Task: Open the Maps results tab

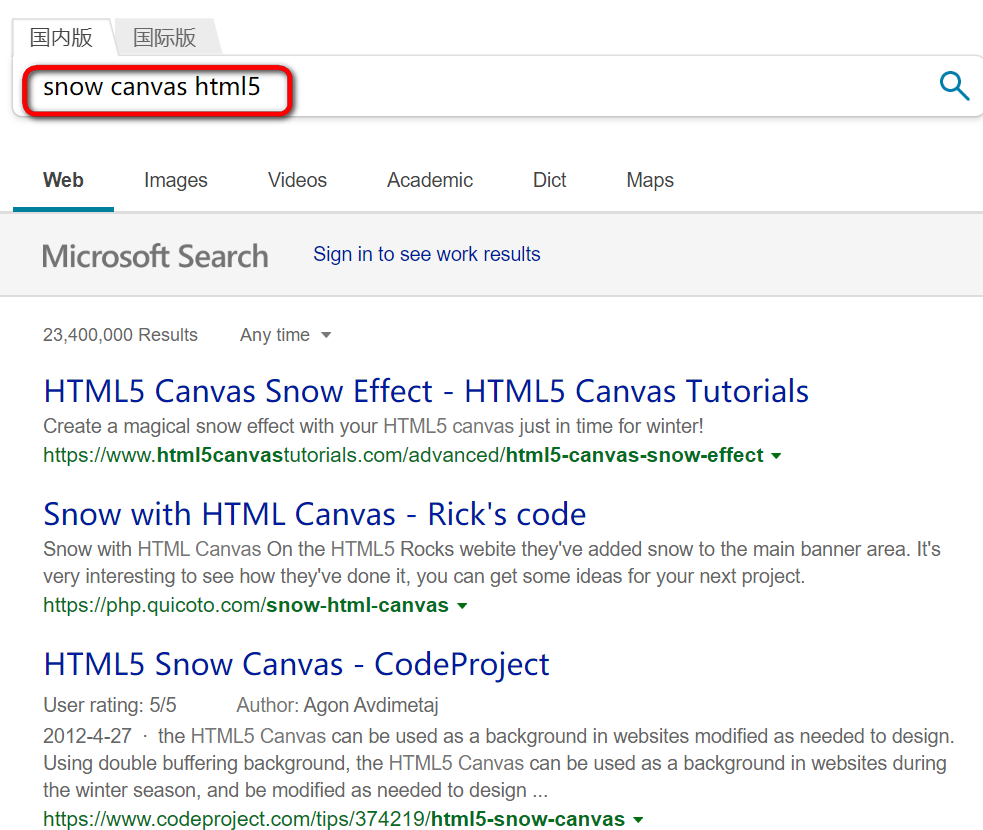Action: pos(650,180)
